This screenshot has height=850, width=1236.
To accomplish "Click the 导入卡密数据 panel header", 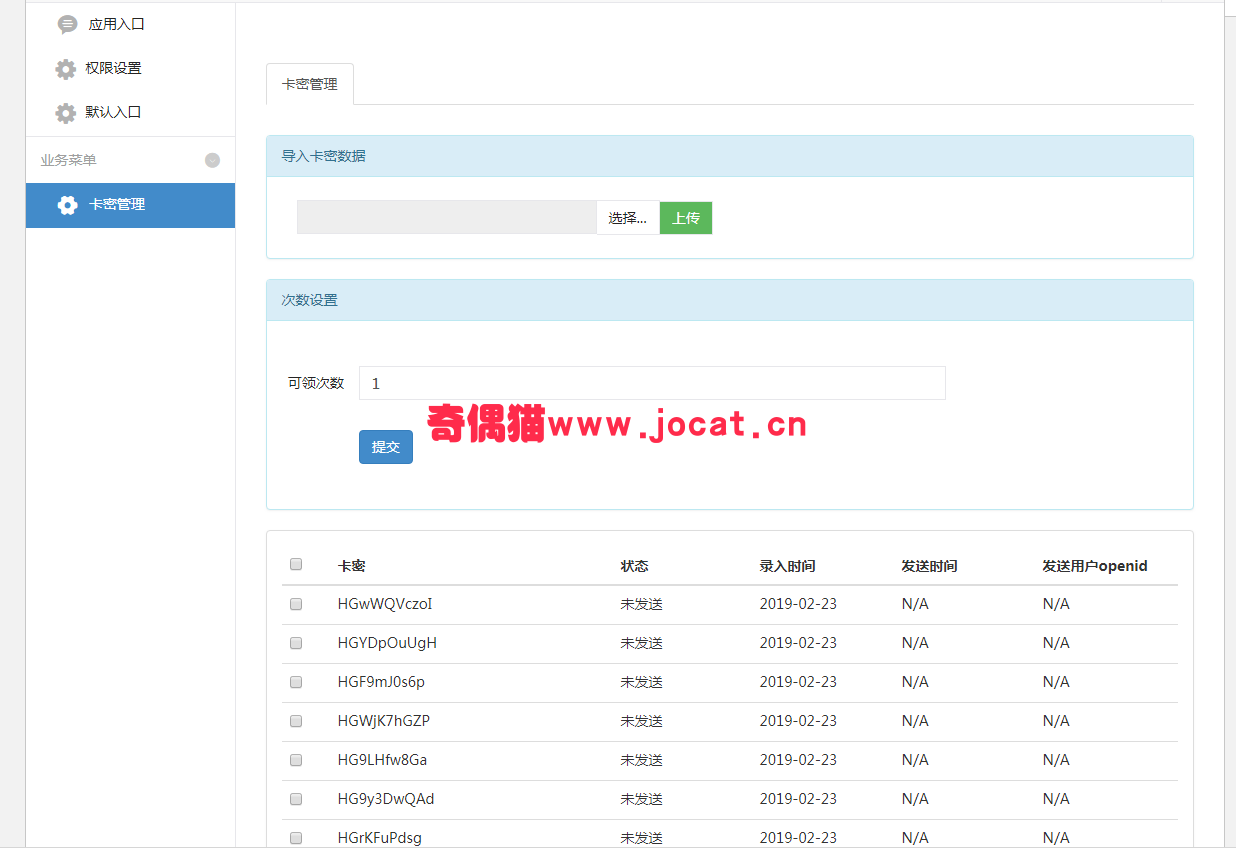I will coord(730,156).
